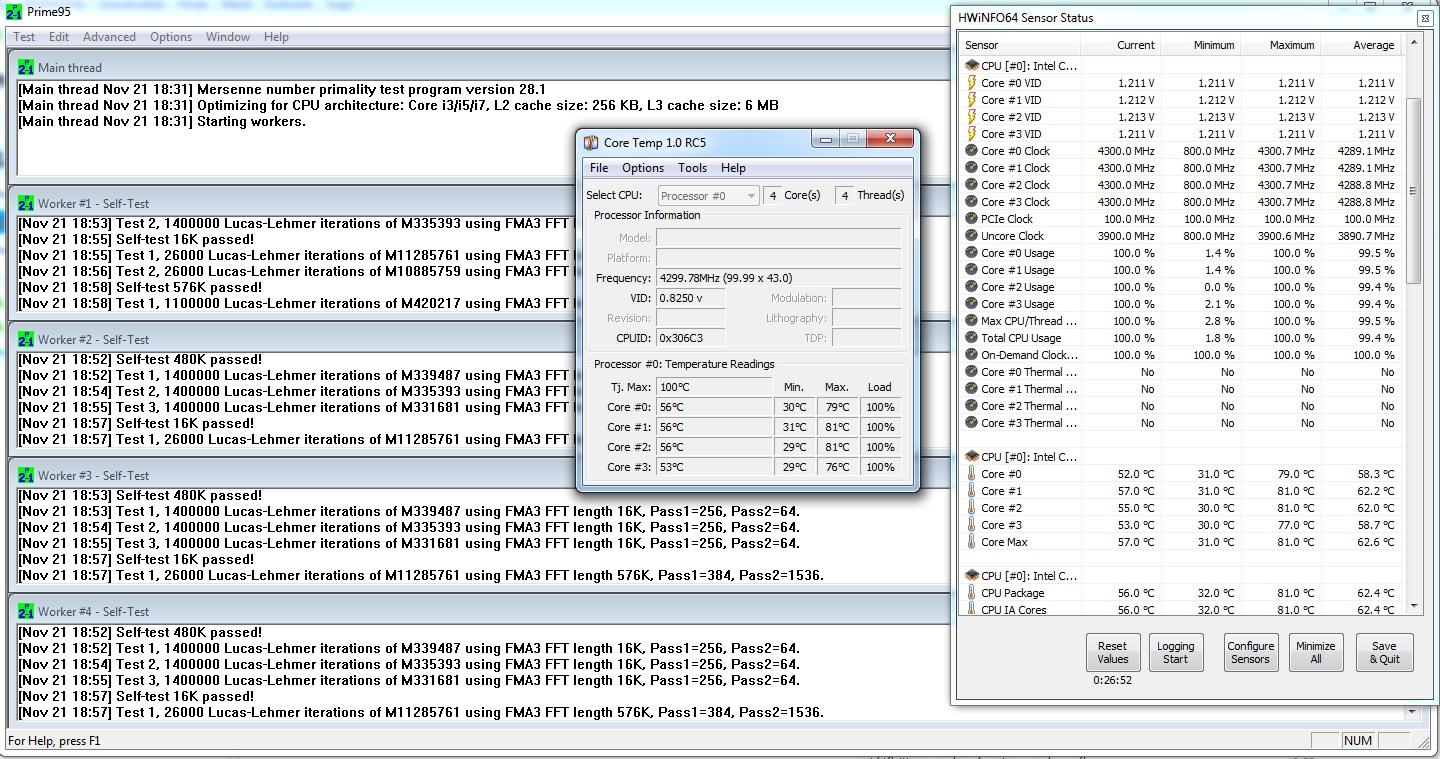
Task: Click the icon beside Core #0 Usage
Action: point(971,253)
